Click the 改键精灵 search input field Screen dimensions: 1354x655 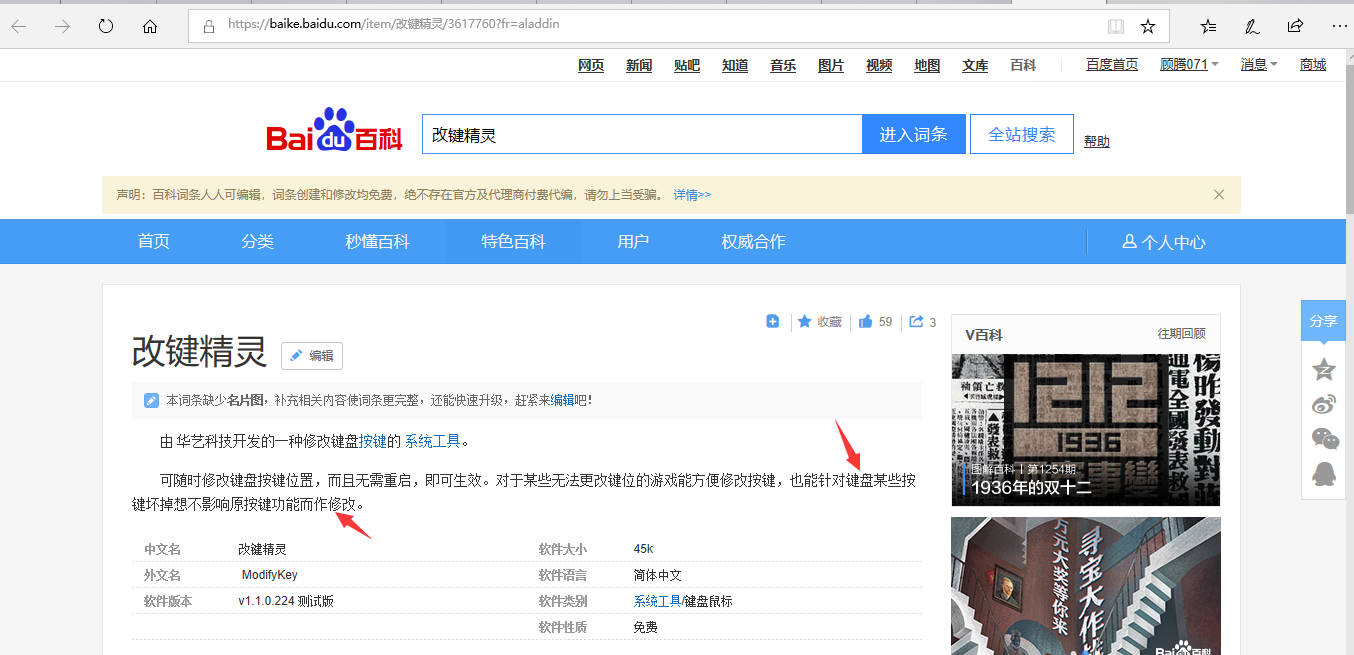[641, 134]
